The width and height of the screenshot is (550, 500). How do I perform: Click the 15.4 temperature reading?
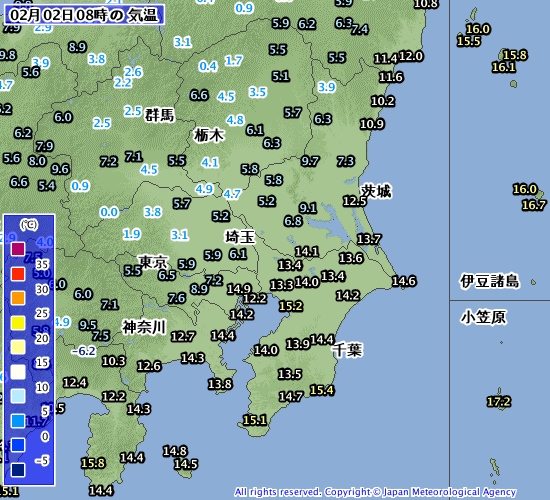point(322,390)
